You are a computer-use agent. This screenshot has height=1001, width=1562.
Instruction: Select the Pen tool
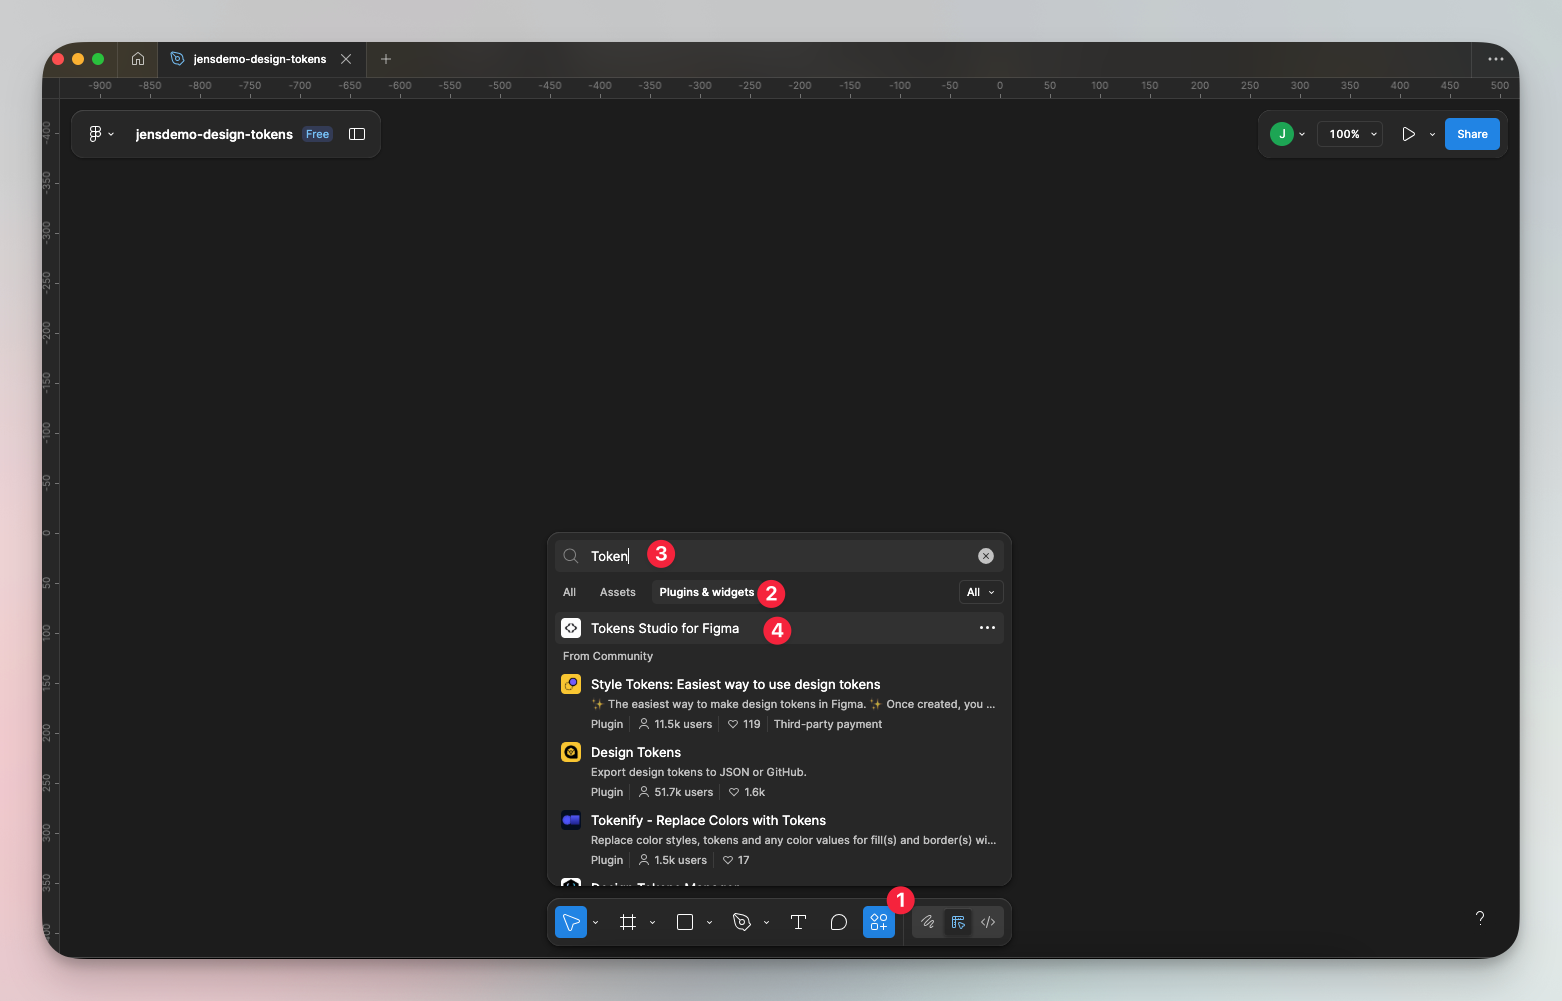pos(742,922)
